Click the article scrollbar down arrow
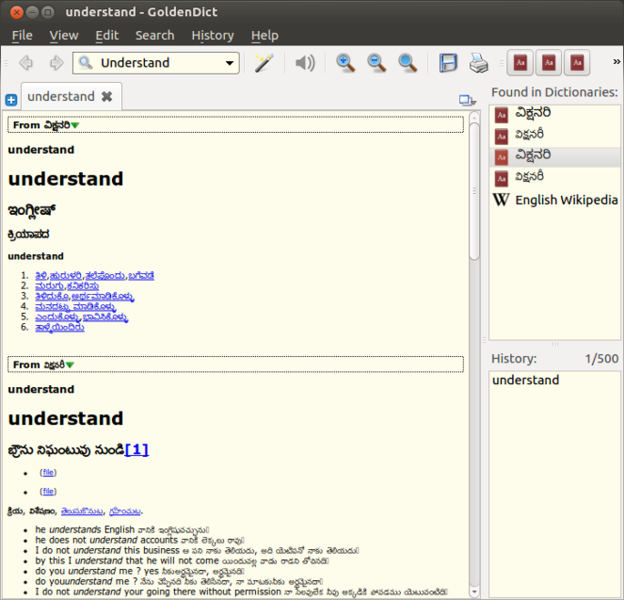624x600 pixels. pyautogui.click(x=474, y=592)
